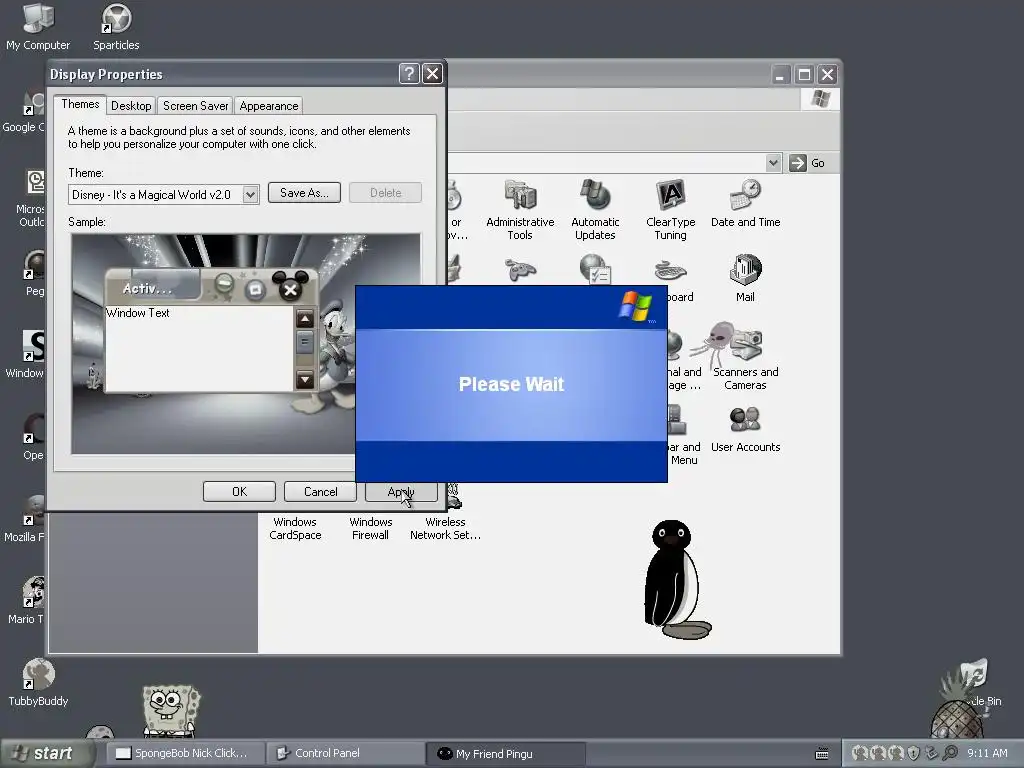
Task: Open User Accounts icon
Action: [745, 429]
